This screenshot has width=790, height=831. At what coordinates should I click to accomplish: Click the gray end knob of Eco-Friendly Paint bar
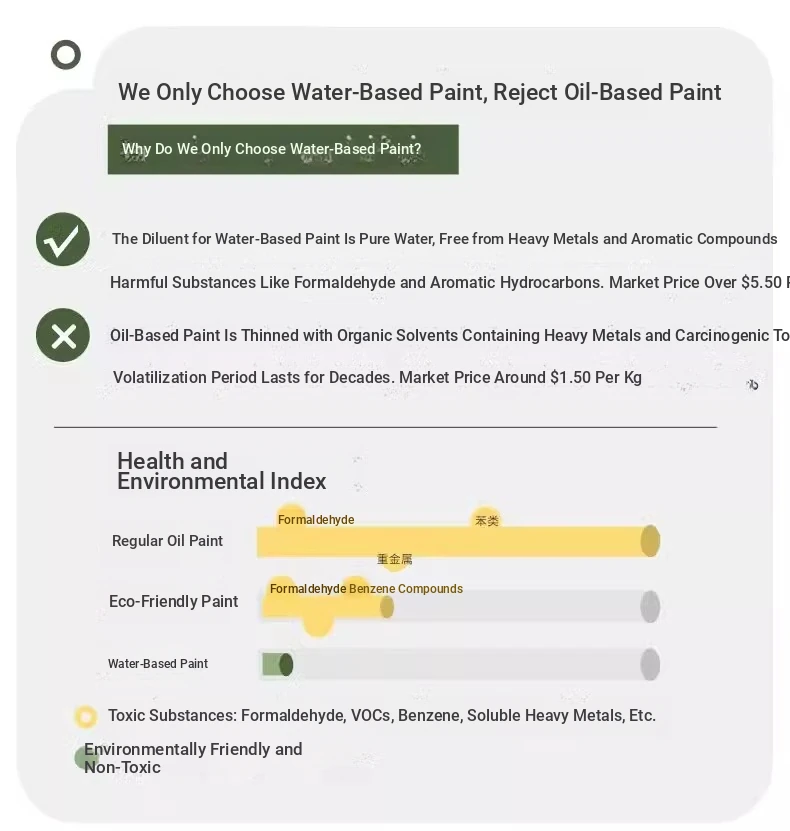650,606
